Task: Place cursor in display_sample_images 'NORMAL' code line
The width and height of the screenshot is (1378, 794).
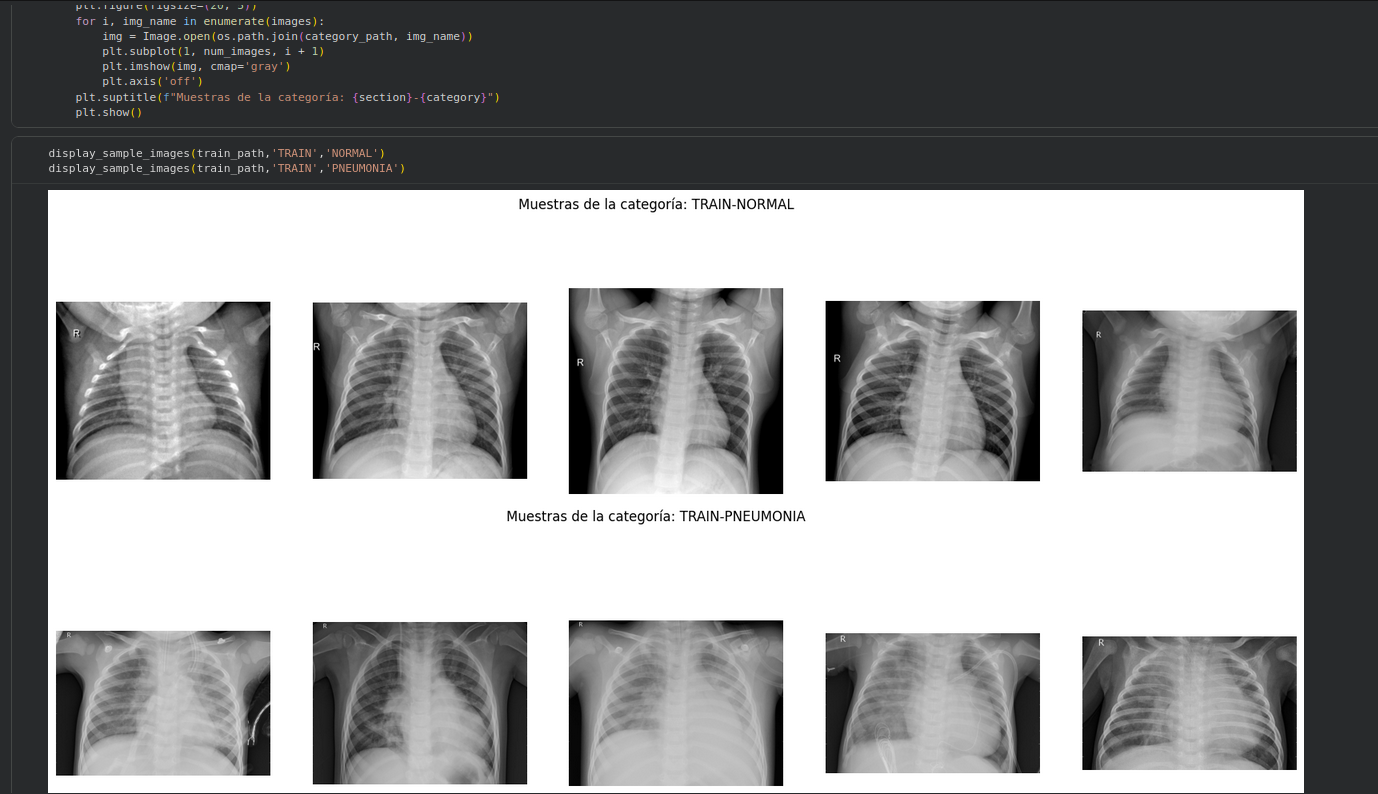Action: [x=216, y=153]
